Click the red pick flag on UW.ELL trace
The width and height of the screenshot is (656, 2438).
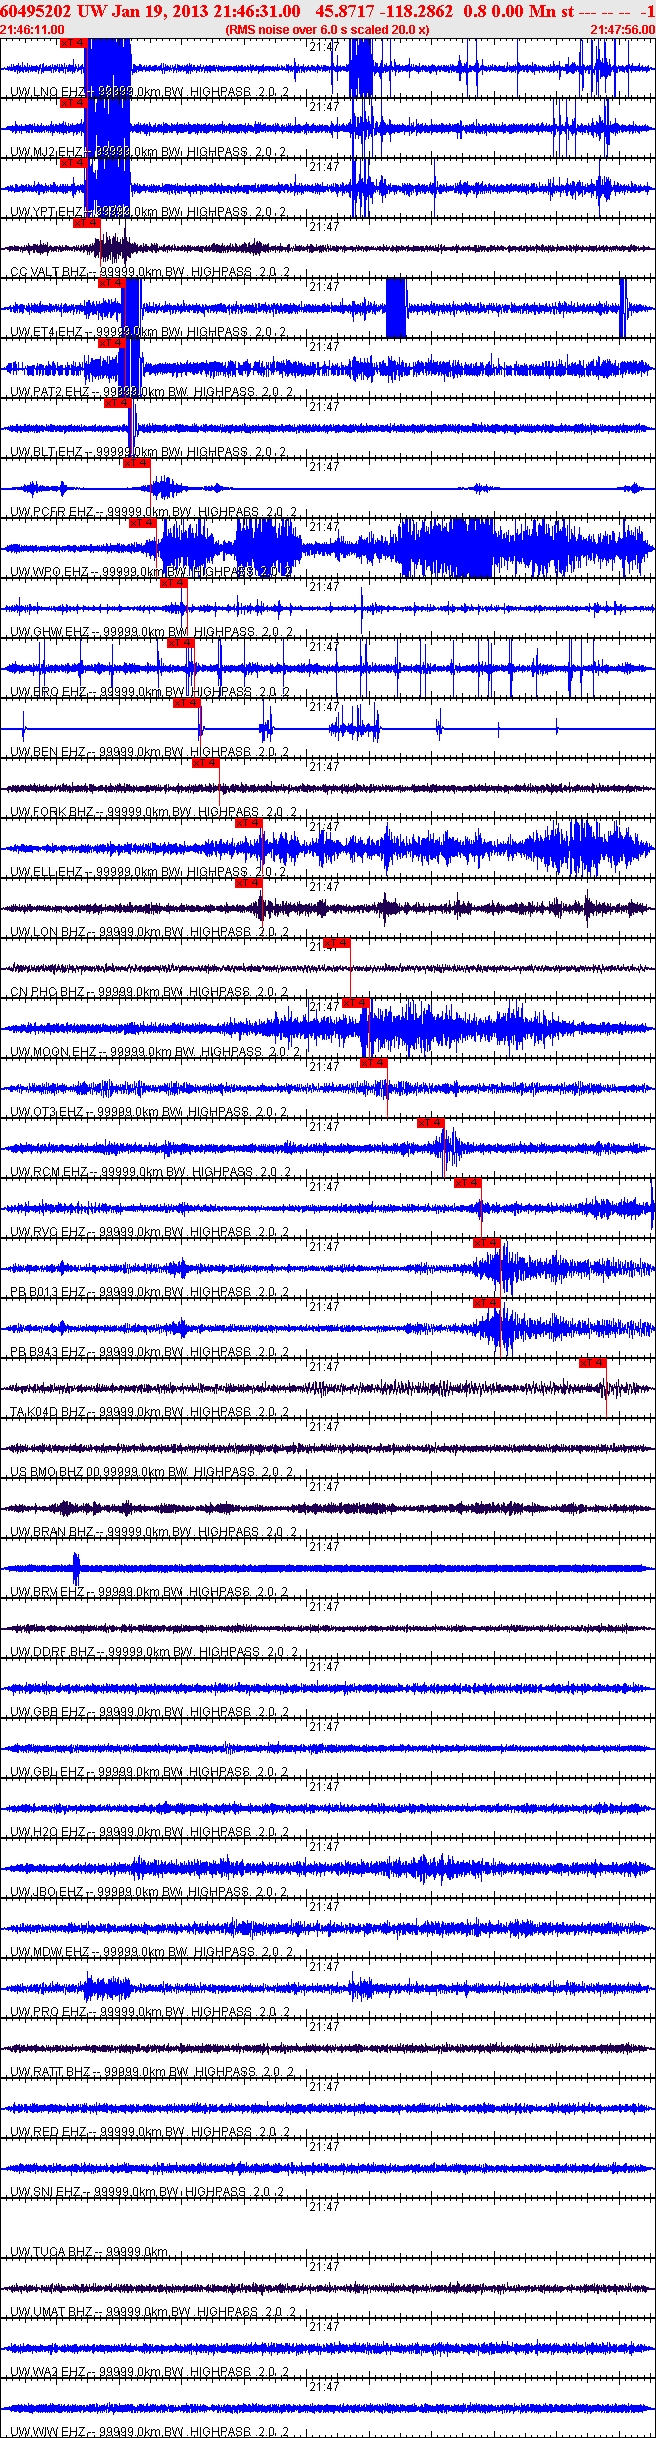pos(249,823)
